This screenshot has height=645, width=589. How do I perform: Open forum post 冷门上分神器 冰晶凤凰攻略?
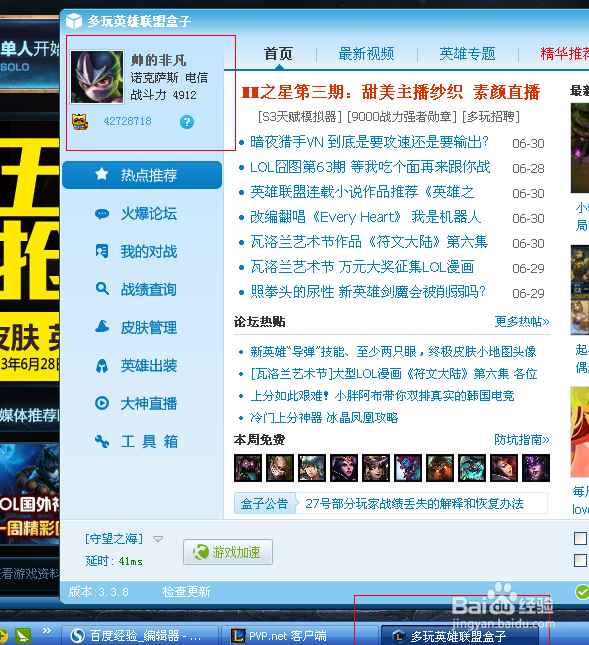coord(324,418)
